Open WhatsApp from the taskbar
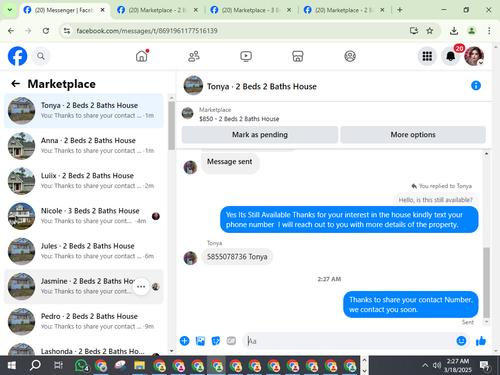The image size is (500, 375). (x=82, y=366)
